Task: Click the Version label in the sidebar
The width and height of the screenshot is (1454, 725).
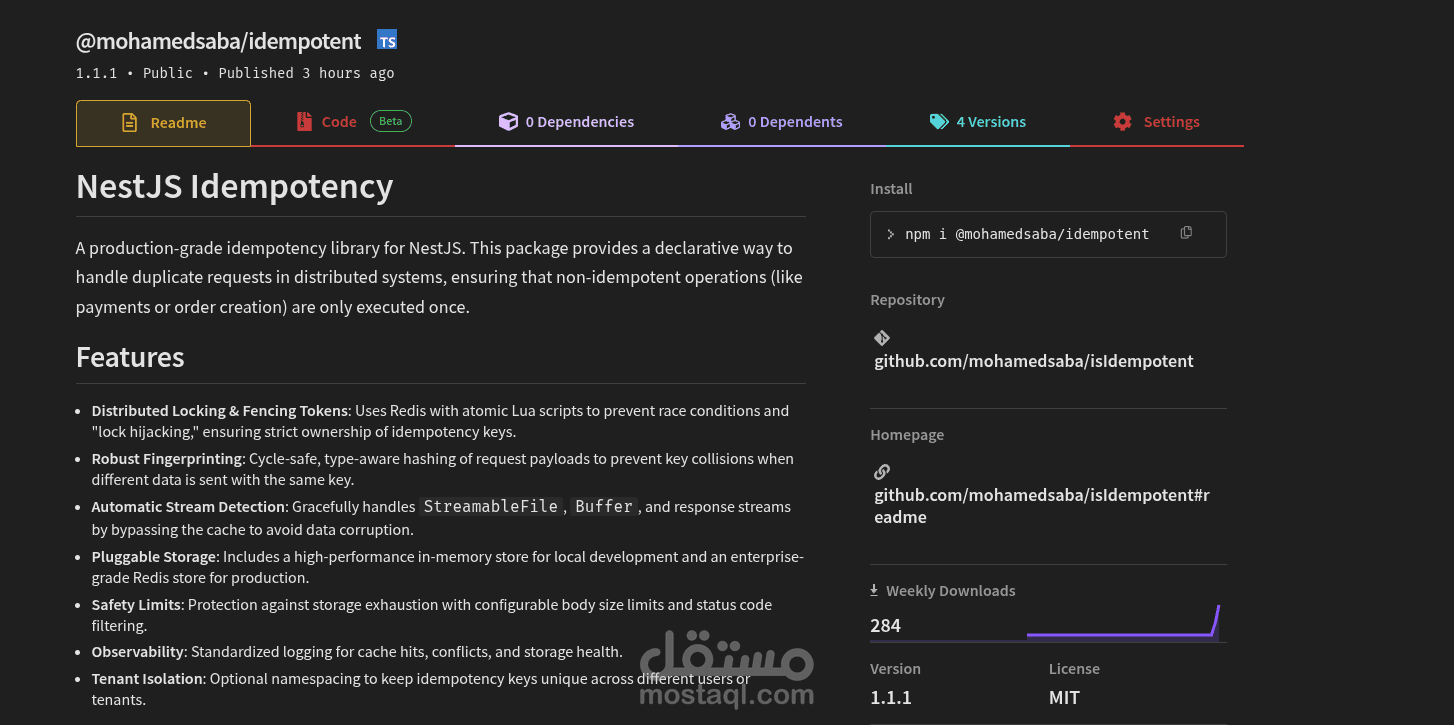Action: click(x=895, y=669)
